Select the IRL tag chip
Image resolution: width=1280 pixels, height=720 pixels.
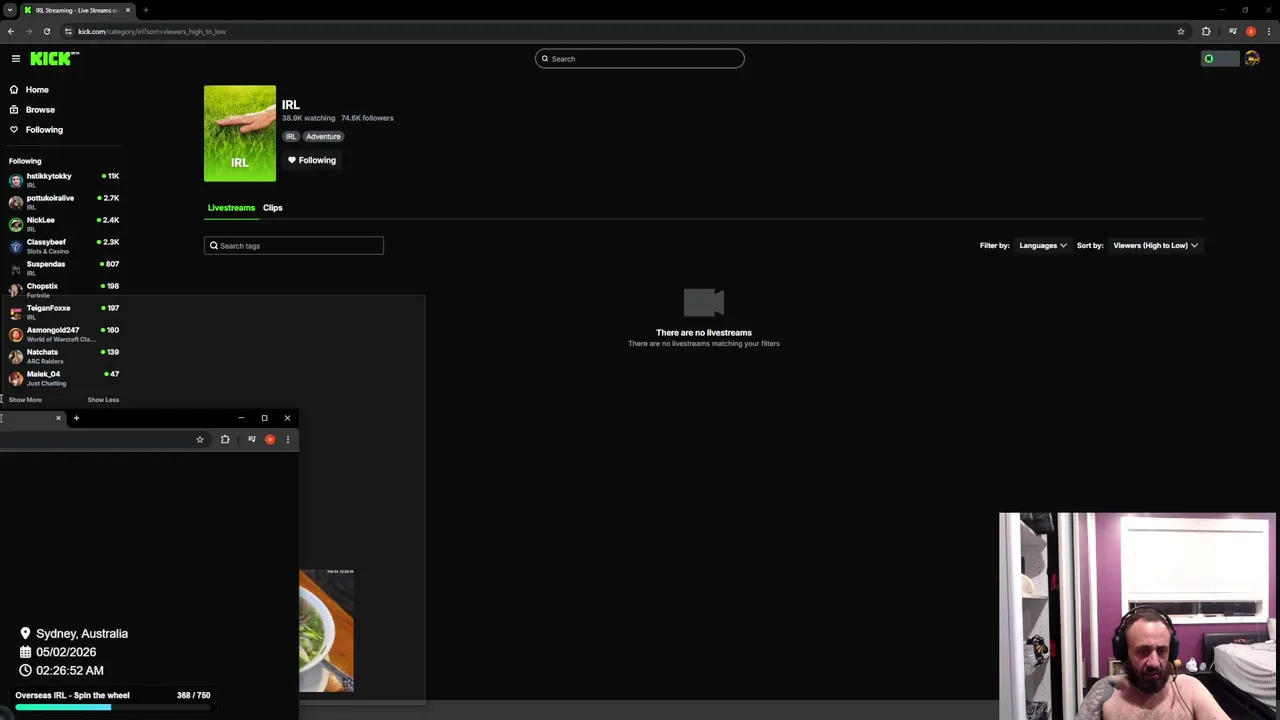(x=291, y=137)
